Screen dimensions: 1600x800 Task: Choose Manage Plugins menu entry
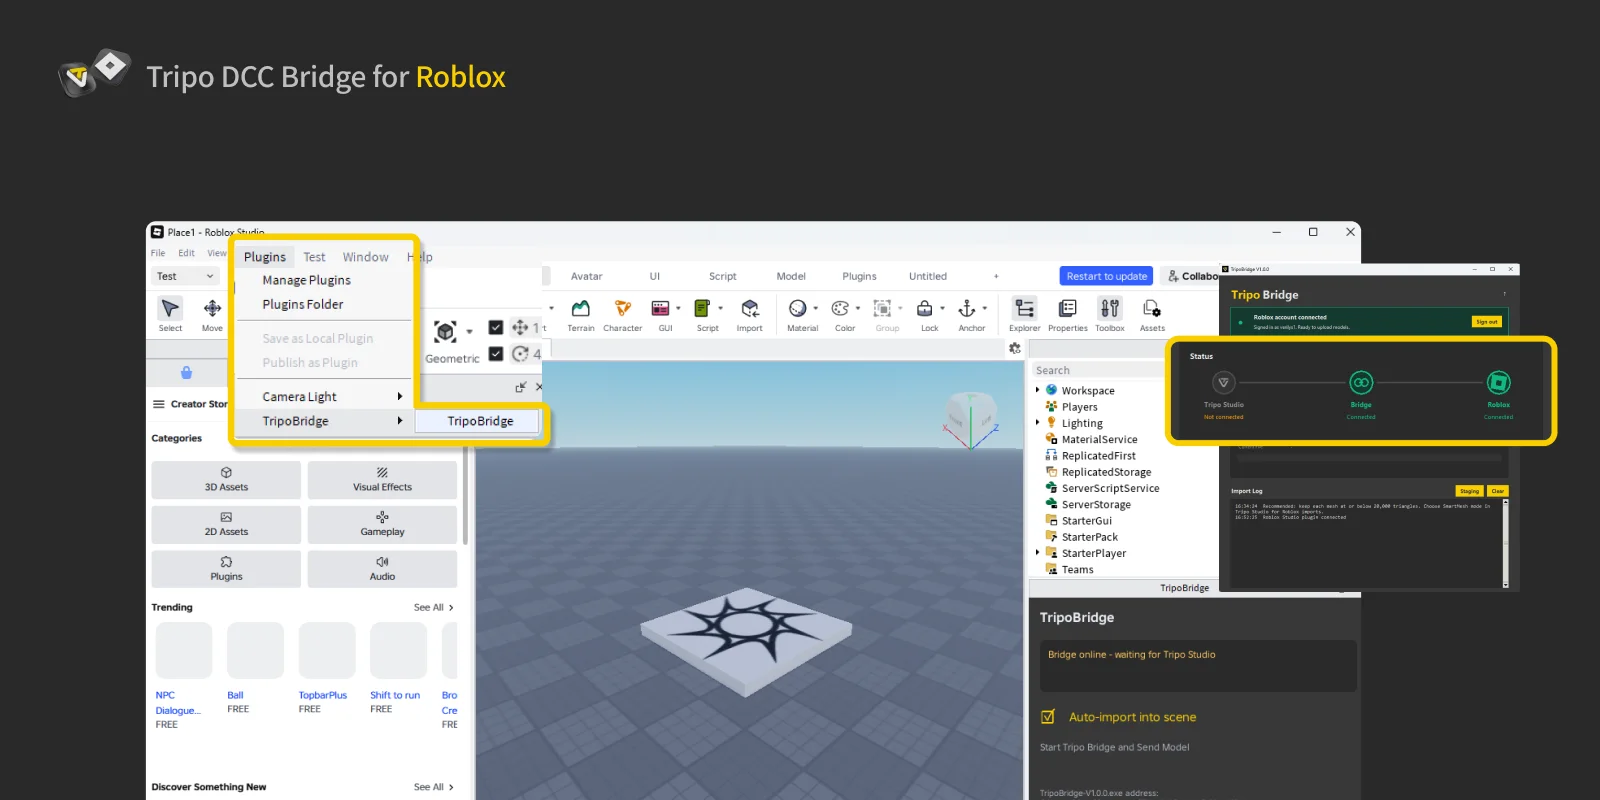(306, 280)
